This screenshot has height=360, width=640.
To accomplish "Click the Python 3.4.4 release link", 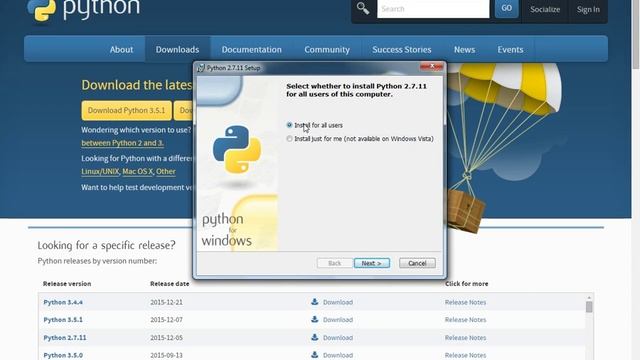I will 63,302.
